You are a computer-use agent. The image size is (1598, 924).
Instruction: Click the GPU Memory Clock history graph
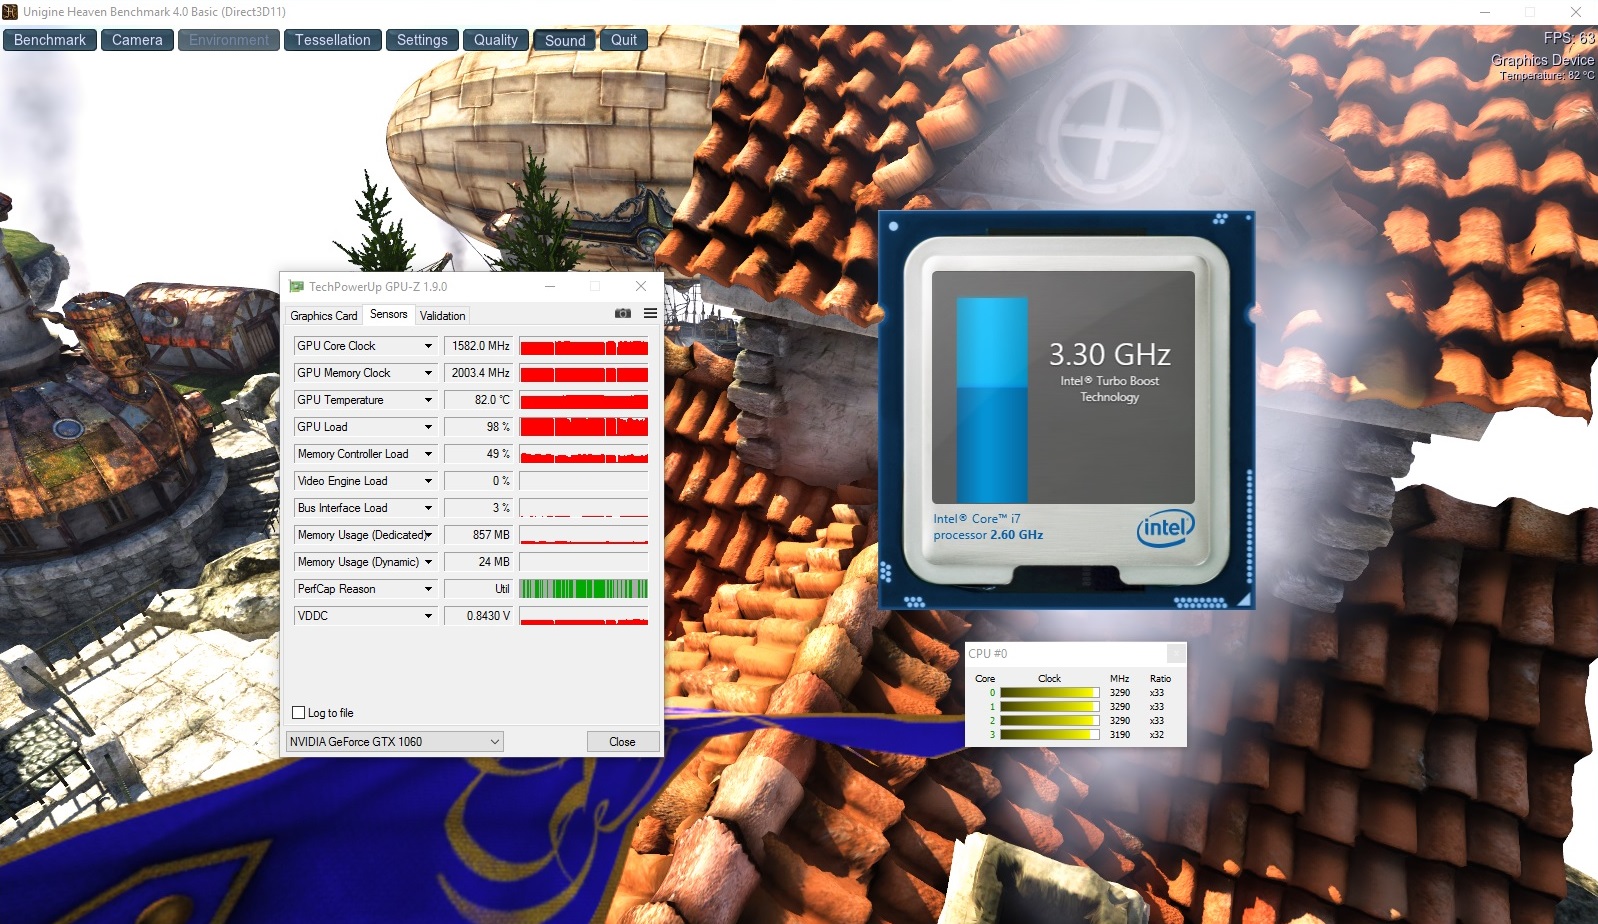point(584,373)
